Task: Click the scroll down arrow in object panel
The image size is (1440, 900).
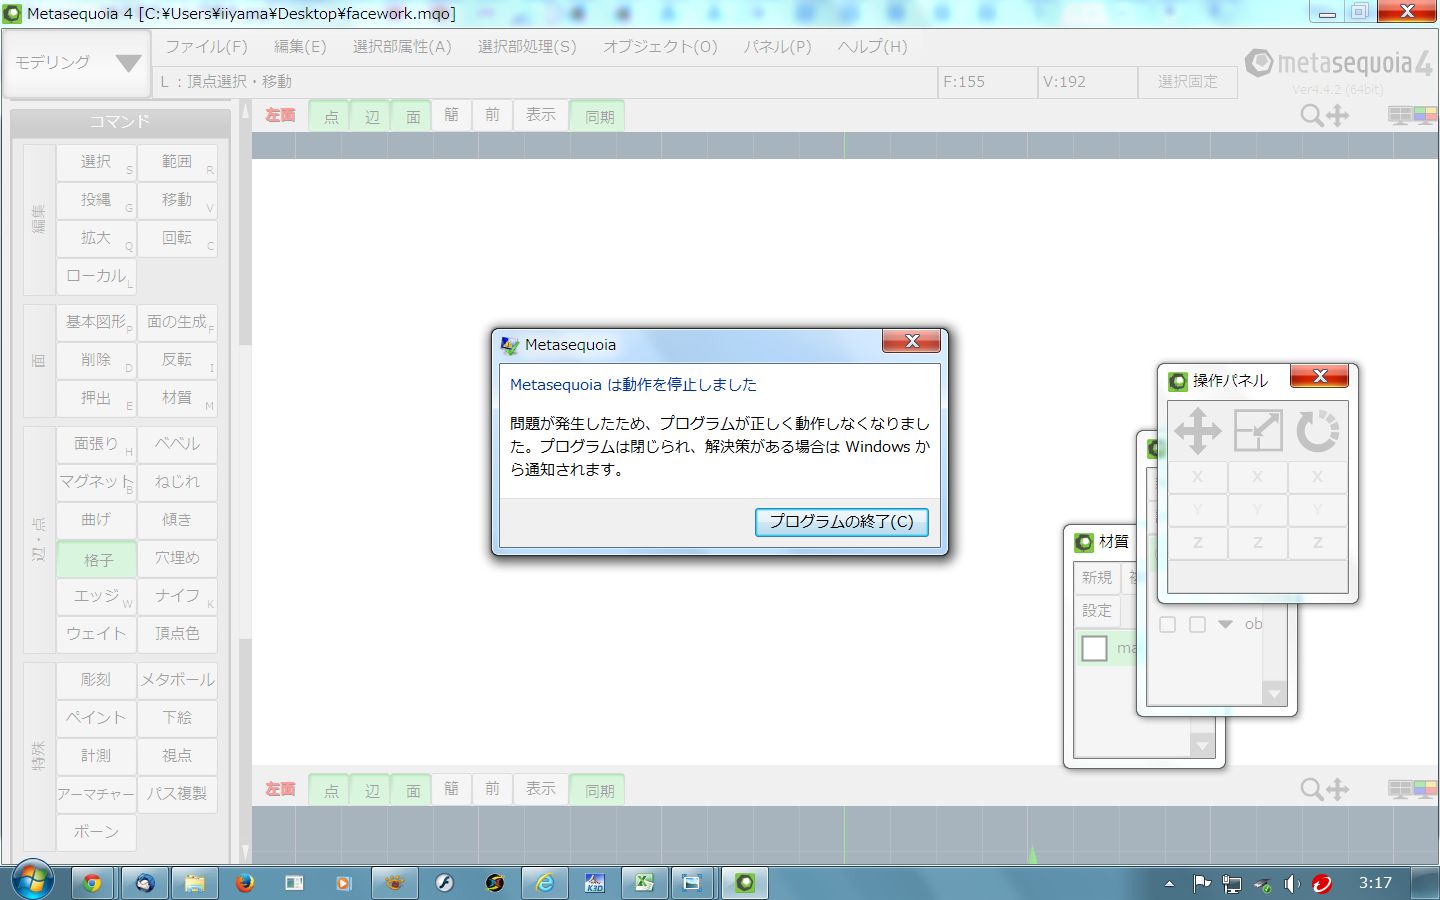Action: (1274, 693)
